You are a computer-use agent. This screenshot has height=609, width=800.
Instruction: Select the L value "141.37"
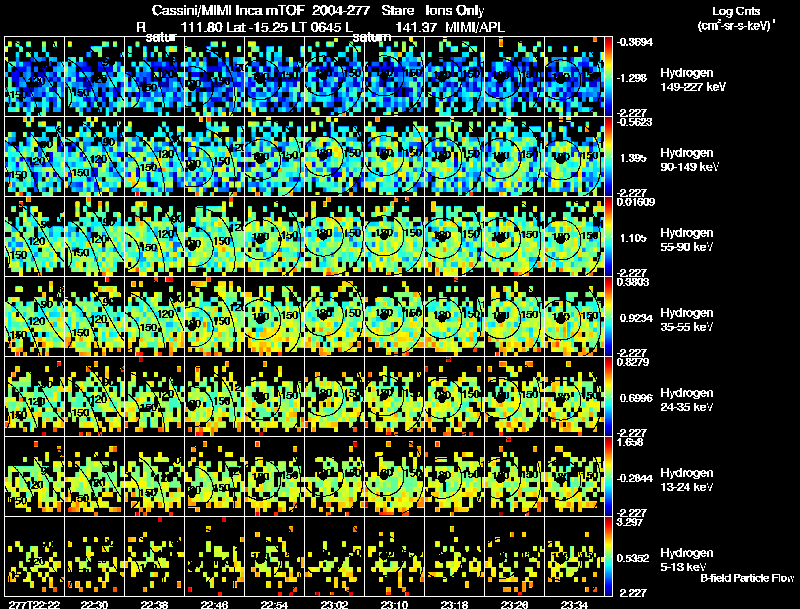click(416, 27)
